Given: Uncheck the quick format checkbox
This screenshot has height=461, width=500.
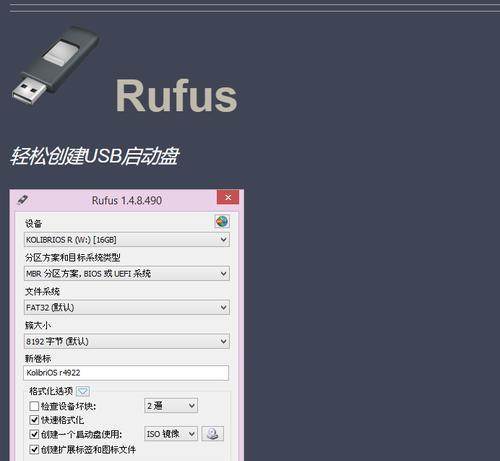Looking at the screenshot, I should tap(34, 420).
